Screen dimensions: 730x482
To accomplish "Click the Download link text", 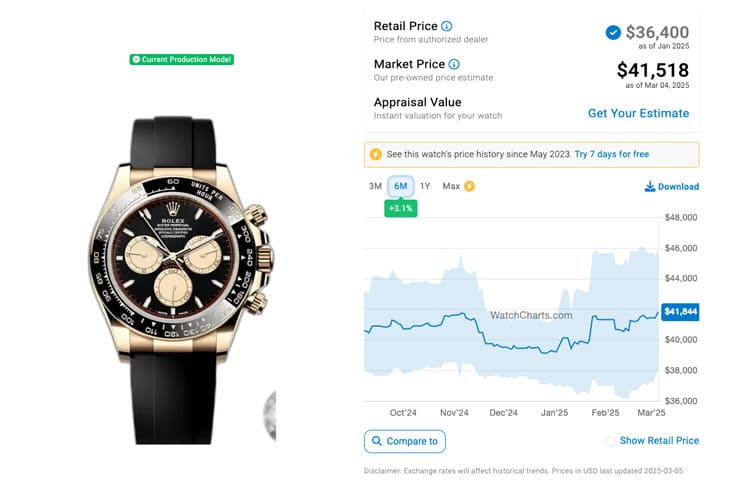I will pyautogui.click(x=678, y=187).
